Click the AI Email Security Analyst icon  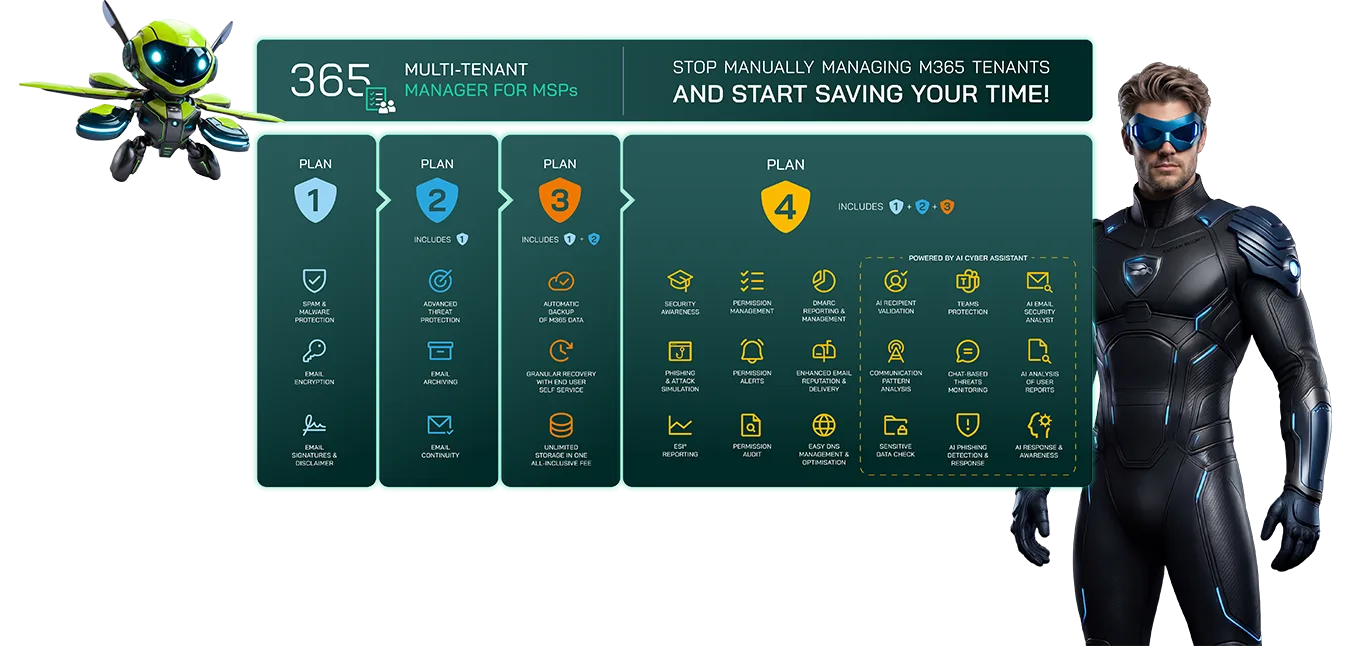(1039, 281)
